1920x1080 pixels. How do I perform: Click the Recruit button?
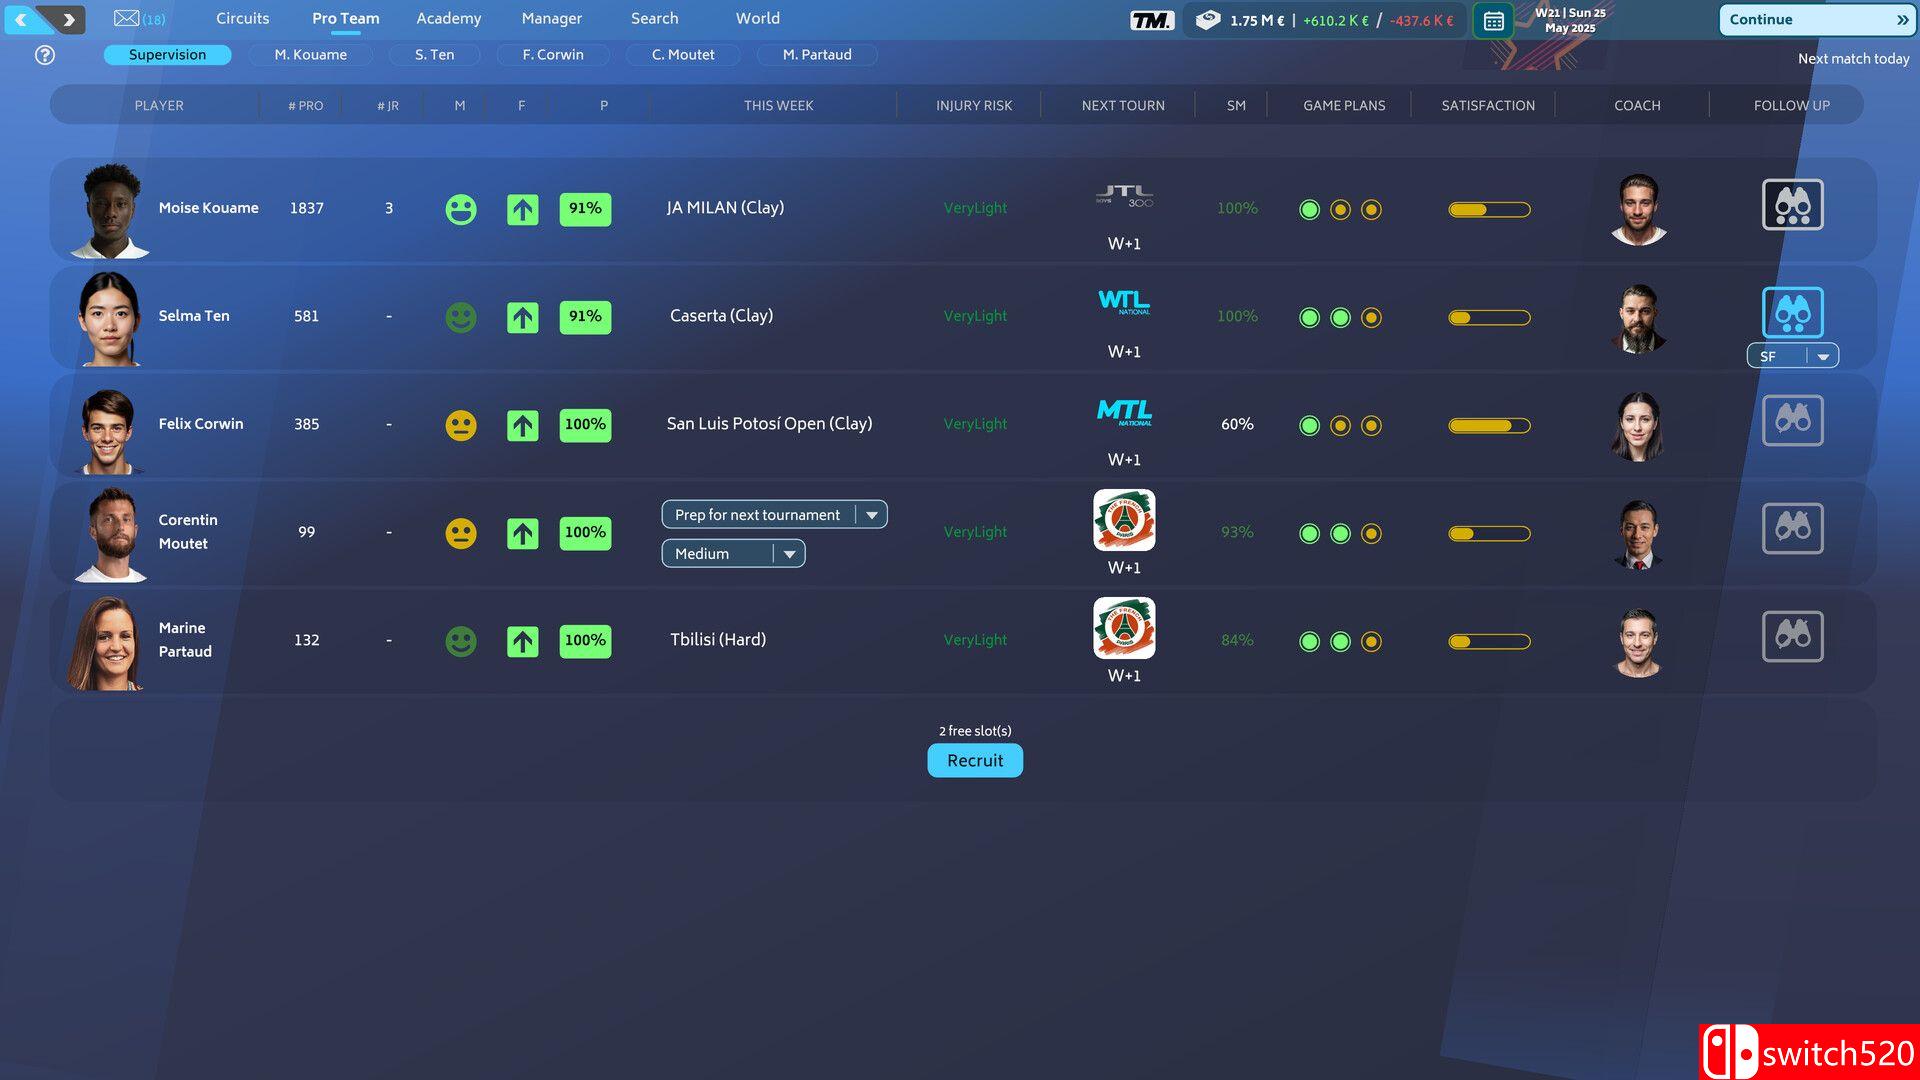[975, 760]
